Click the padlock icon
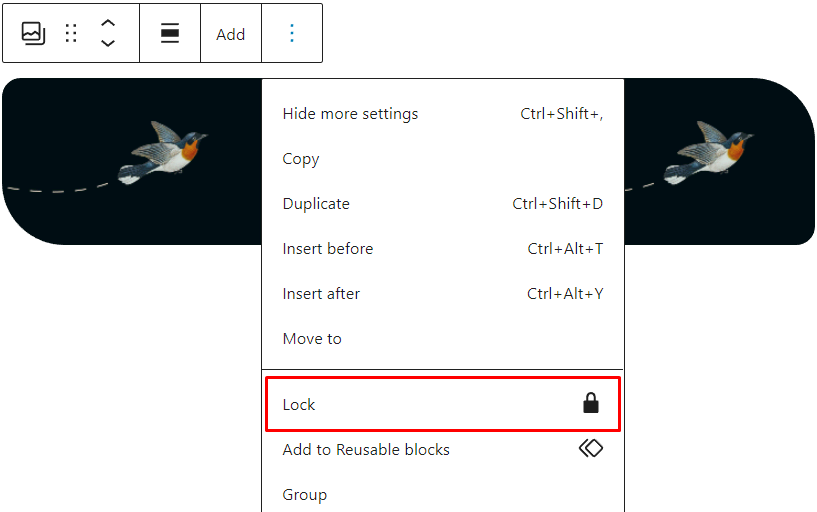The image size is (817, 512). coord(591,404)
